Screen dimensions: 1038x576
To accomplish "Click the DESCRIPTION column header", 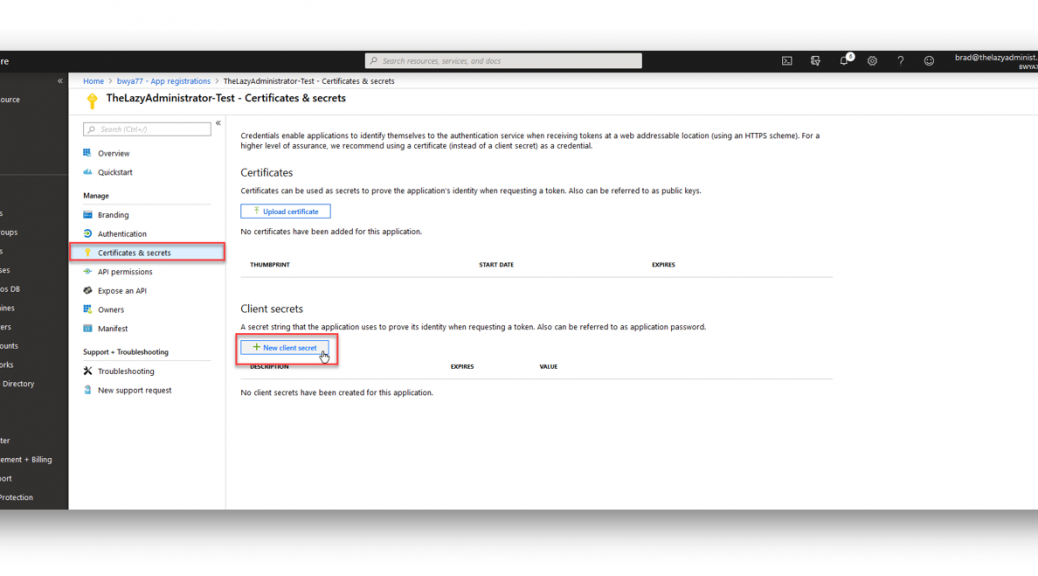I will (x=269, y=367).
